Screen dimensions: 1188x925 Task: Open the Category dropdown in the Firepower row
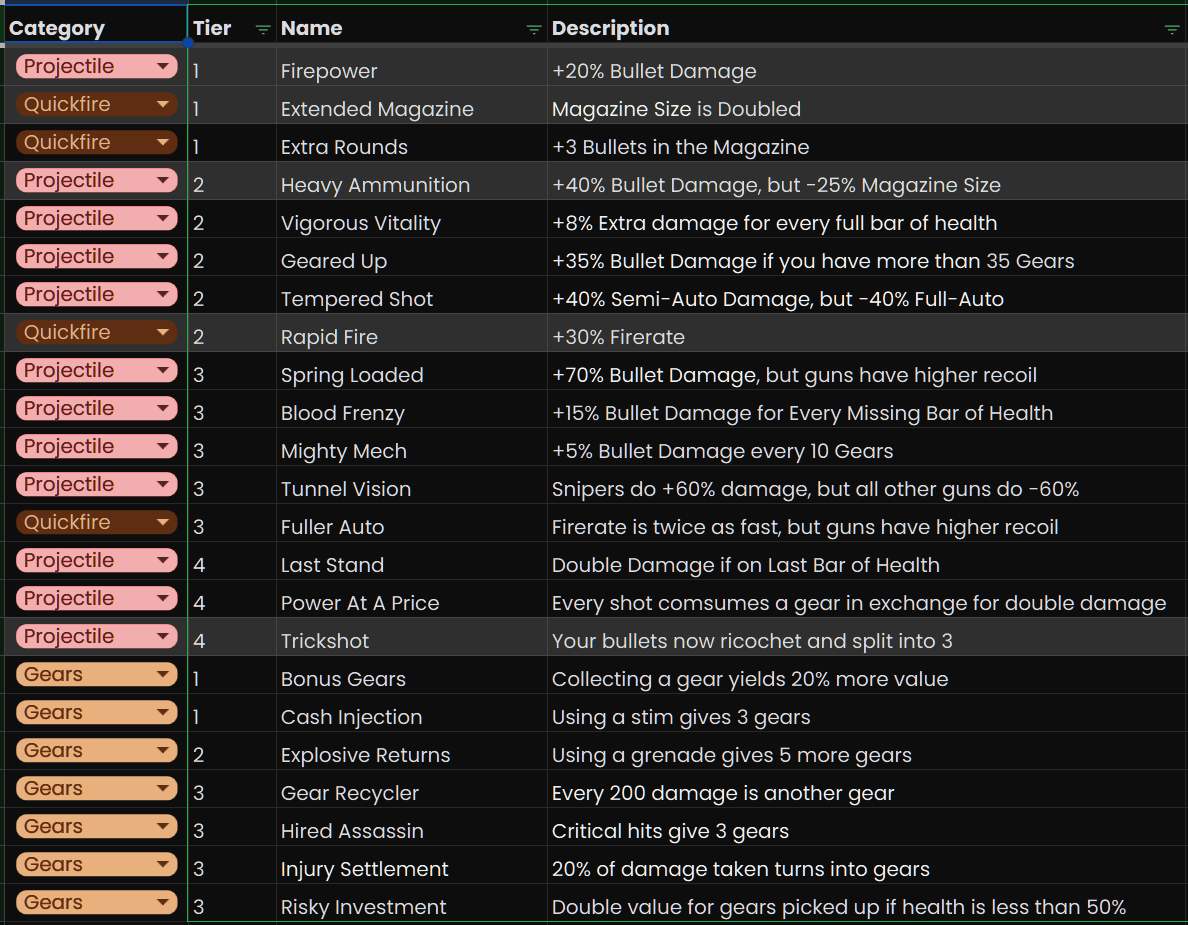[x=162, y=67]
